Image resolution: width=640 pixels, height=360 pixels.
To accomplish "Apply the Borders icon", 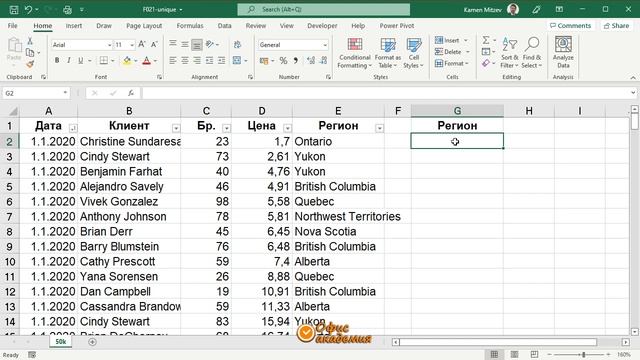I will 104,60.
